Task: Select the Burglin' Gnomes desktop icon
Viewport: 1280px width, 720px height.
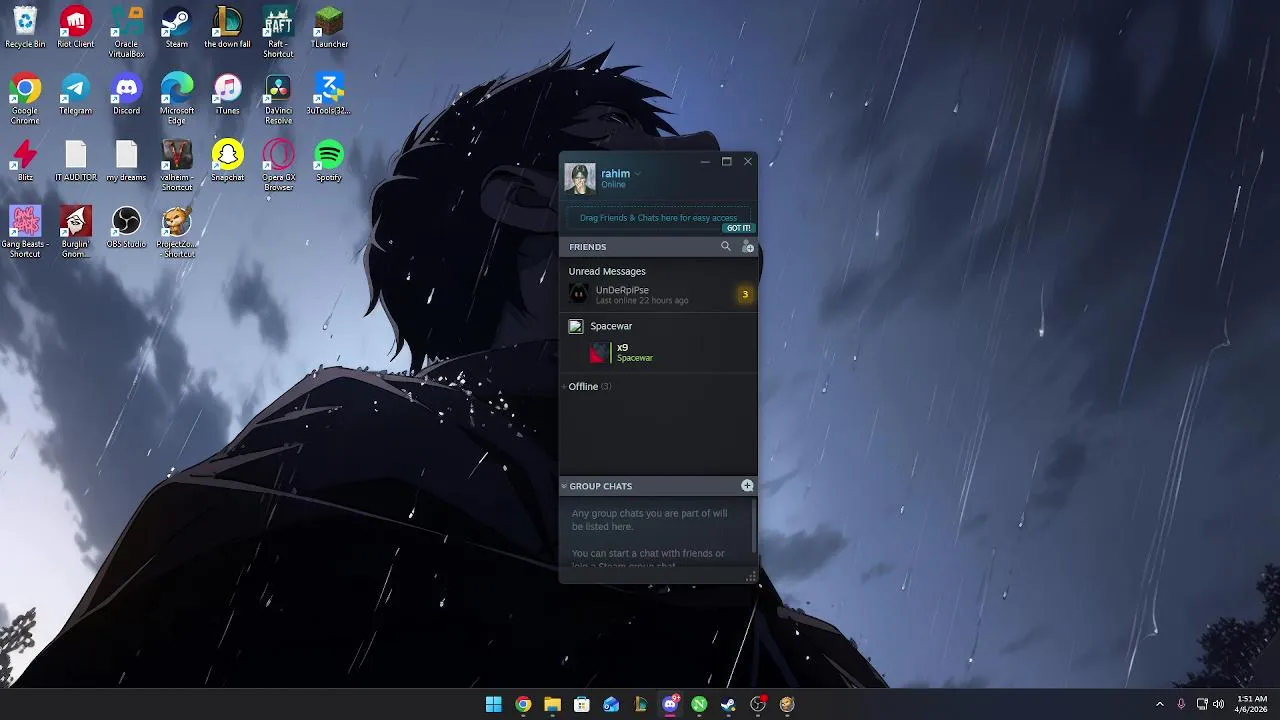Action: click(76, 231)
